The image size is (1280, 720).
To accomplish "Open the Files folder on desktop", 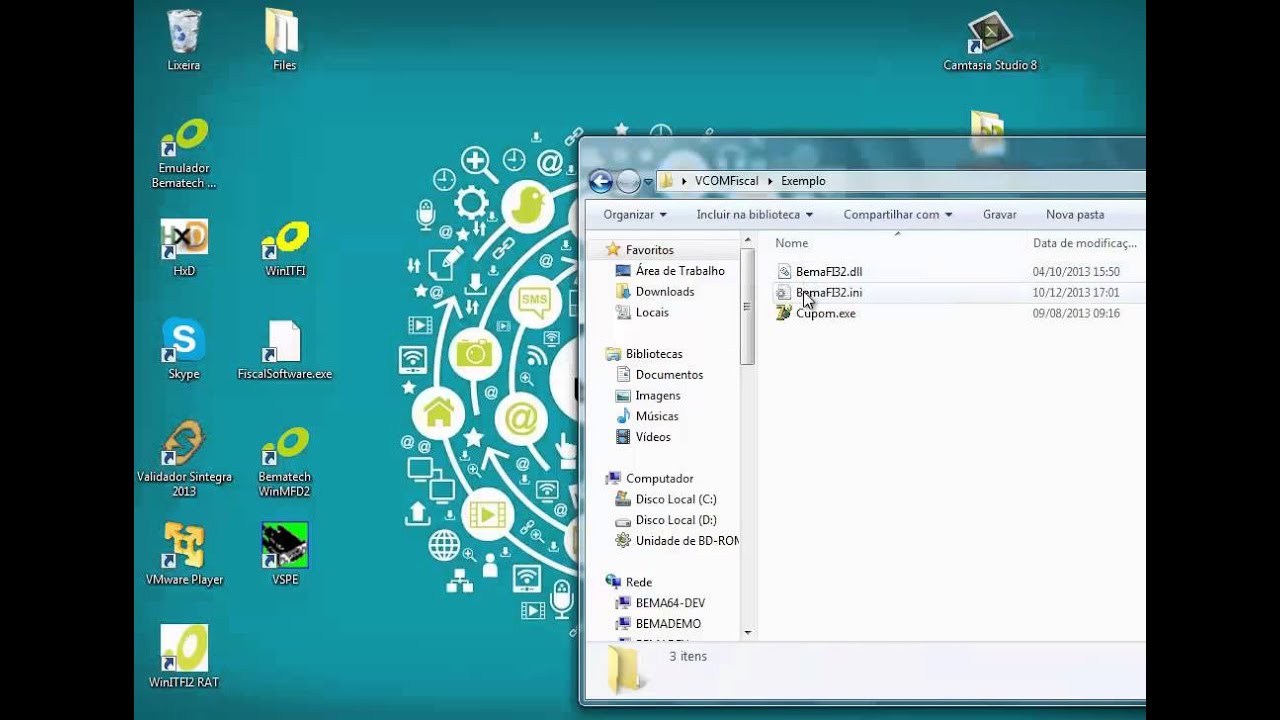I will coord(284,40).
